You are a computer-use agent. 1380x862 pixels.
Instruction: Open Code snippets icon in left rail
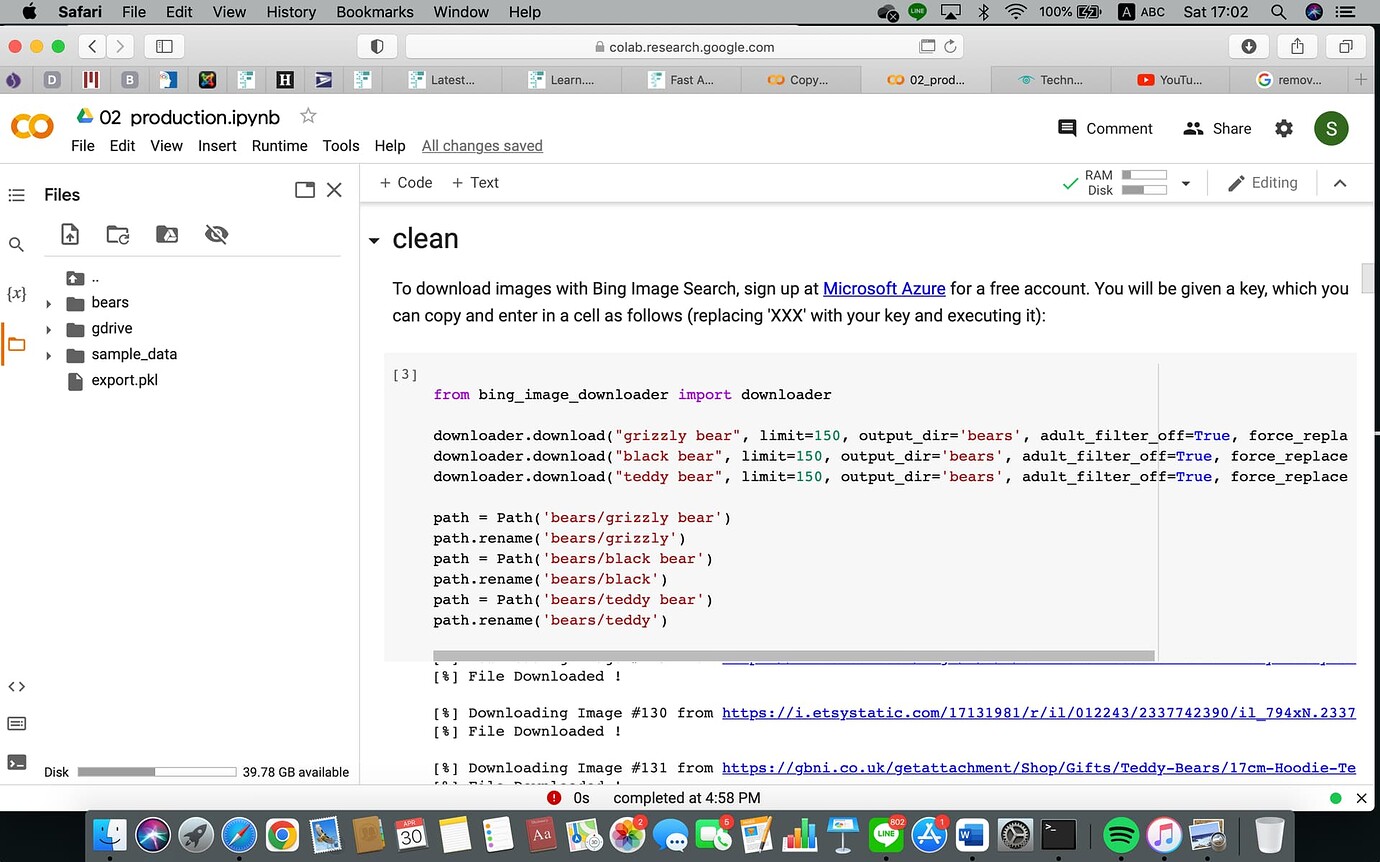(x=16, y=686)
